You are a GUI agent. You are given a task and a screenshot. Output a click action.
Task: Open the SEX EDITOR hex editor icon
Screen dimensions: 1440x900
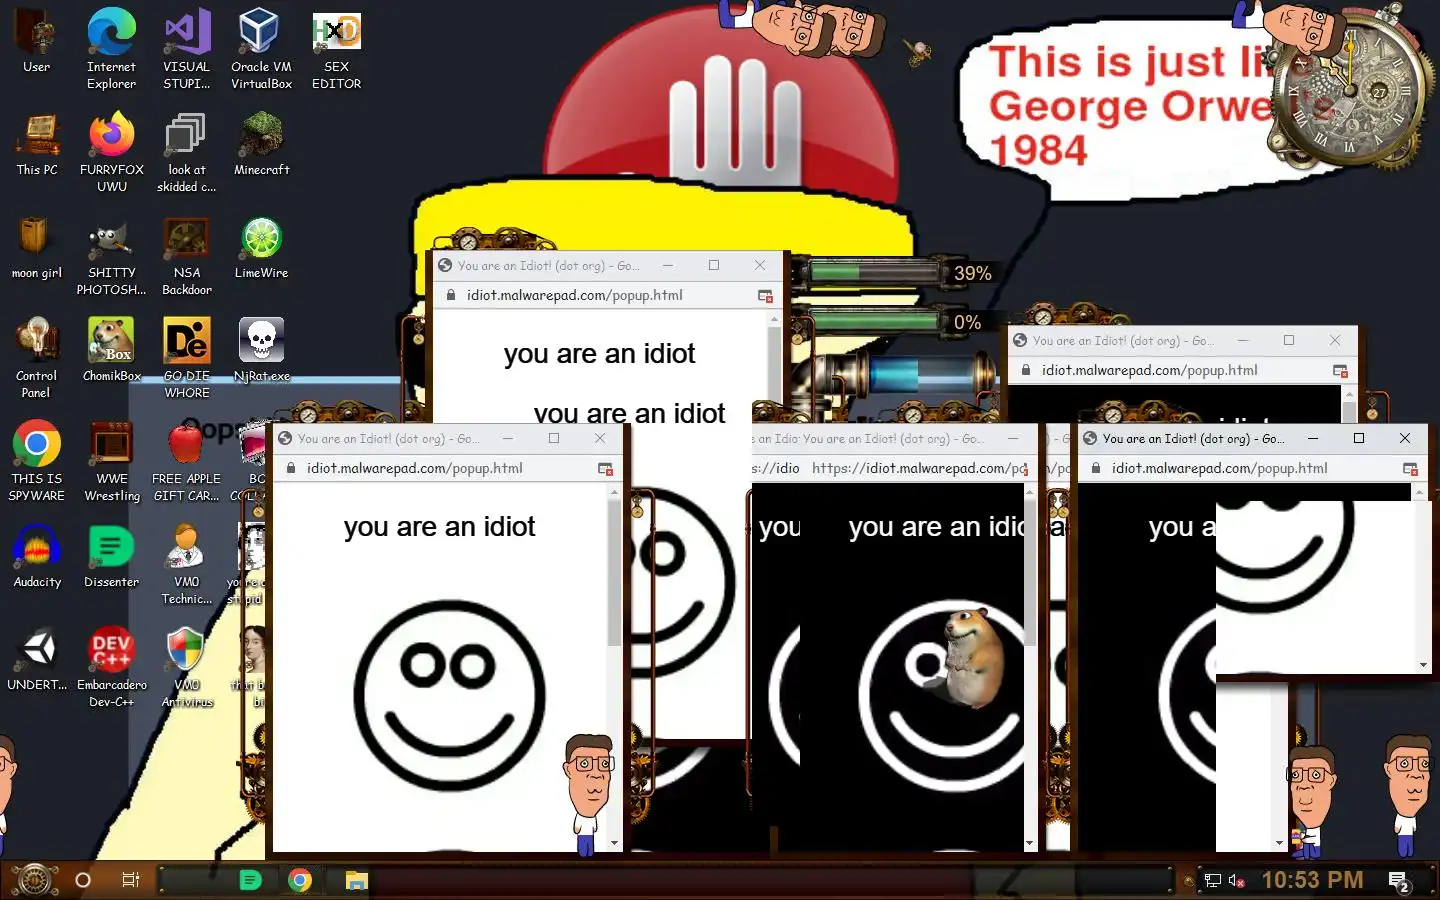(x=336, y=49)
